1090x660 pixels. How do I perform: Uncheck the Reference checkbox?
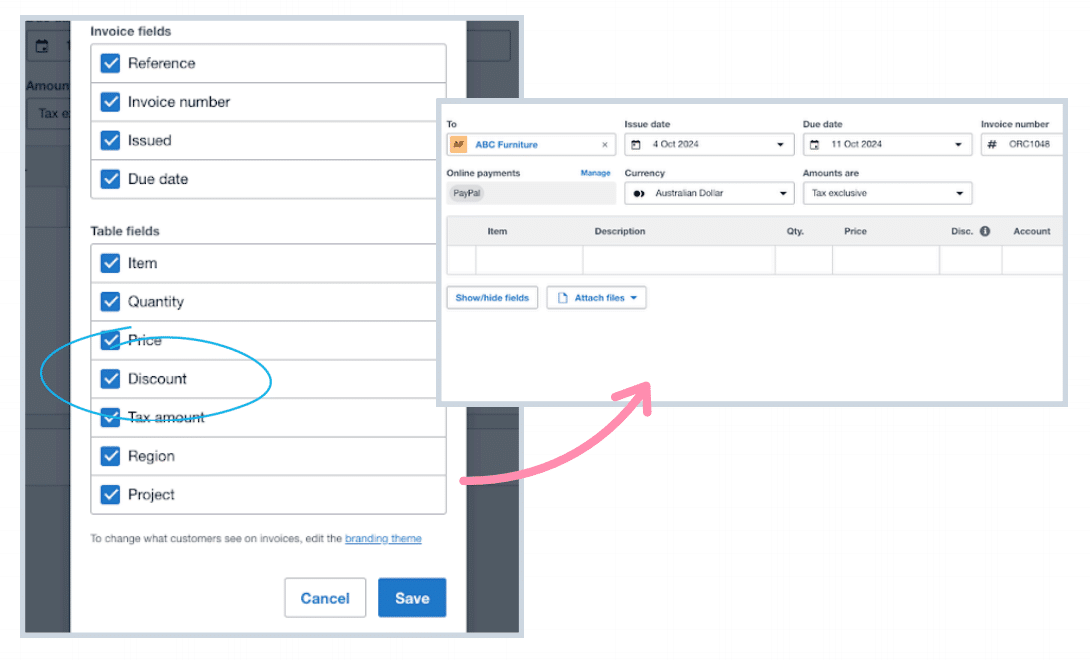click(x=111, y=63)
